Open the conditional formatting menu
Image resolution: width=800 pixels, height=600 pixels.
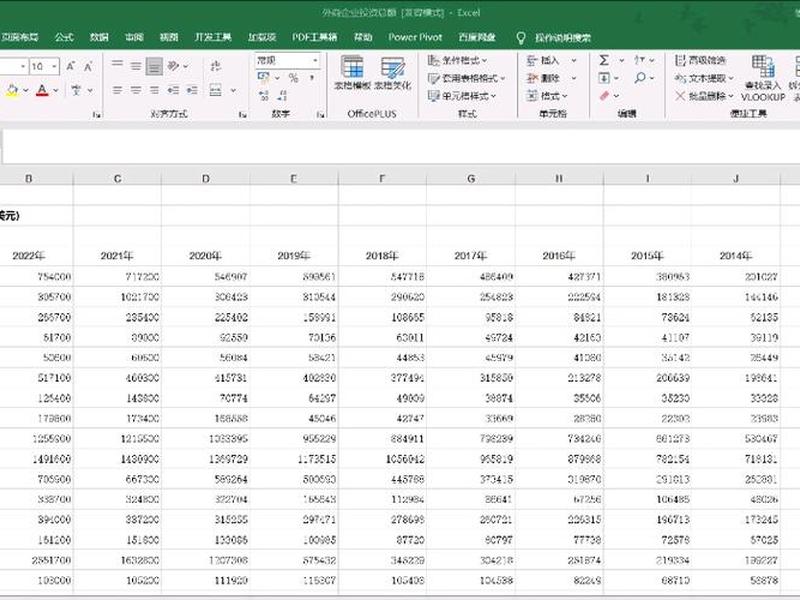click(457, 61)
